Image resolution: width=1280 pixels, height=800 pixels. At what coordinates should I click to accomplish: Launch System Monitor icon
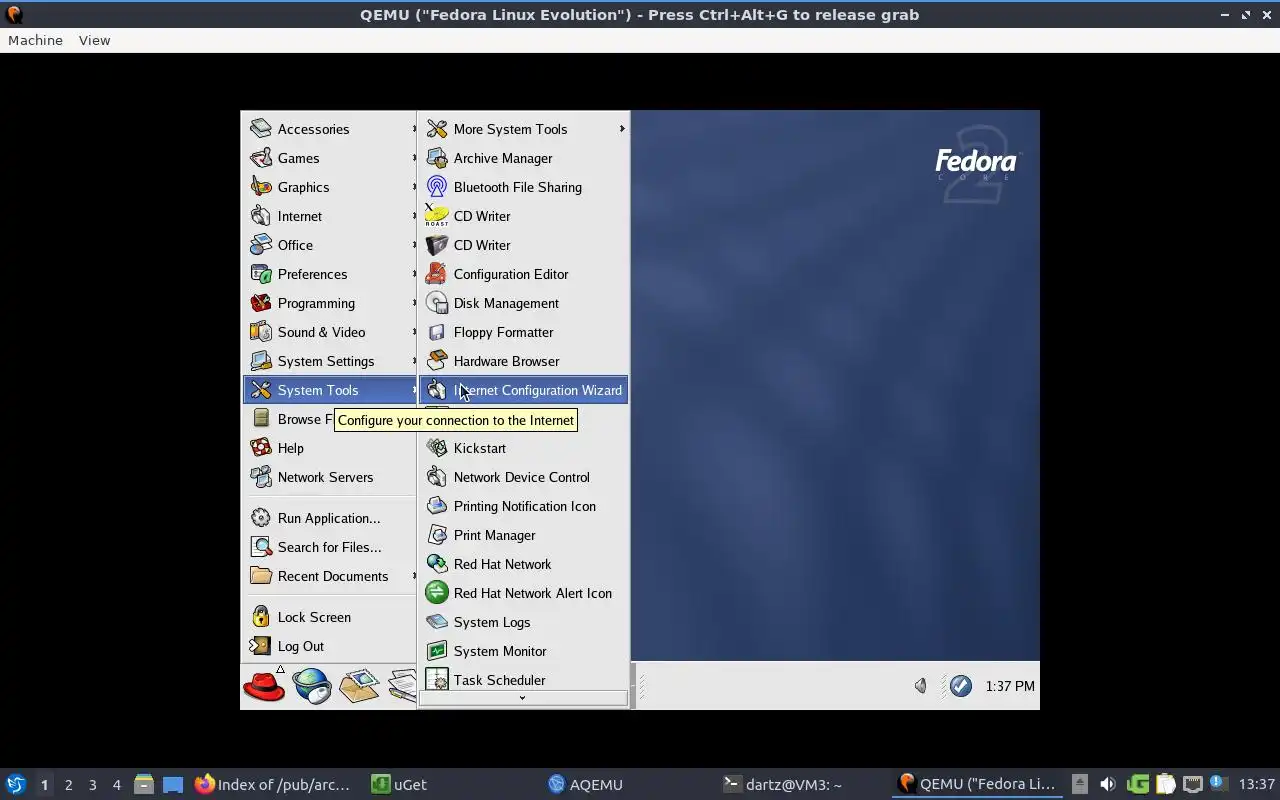pos(437,651)
